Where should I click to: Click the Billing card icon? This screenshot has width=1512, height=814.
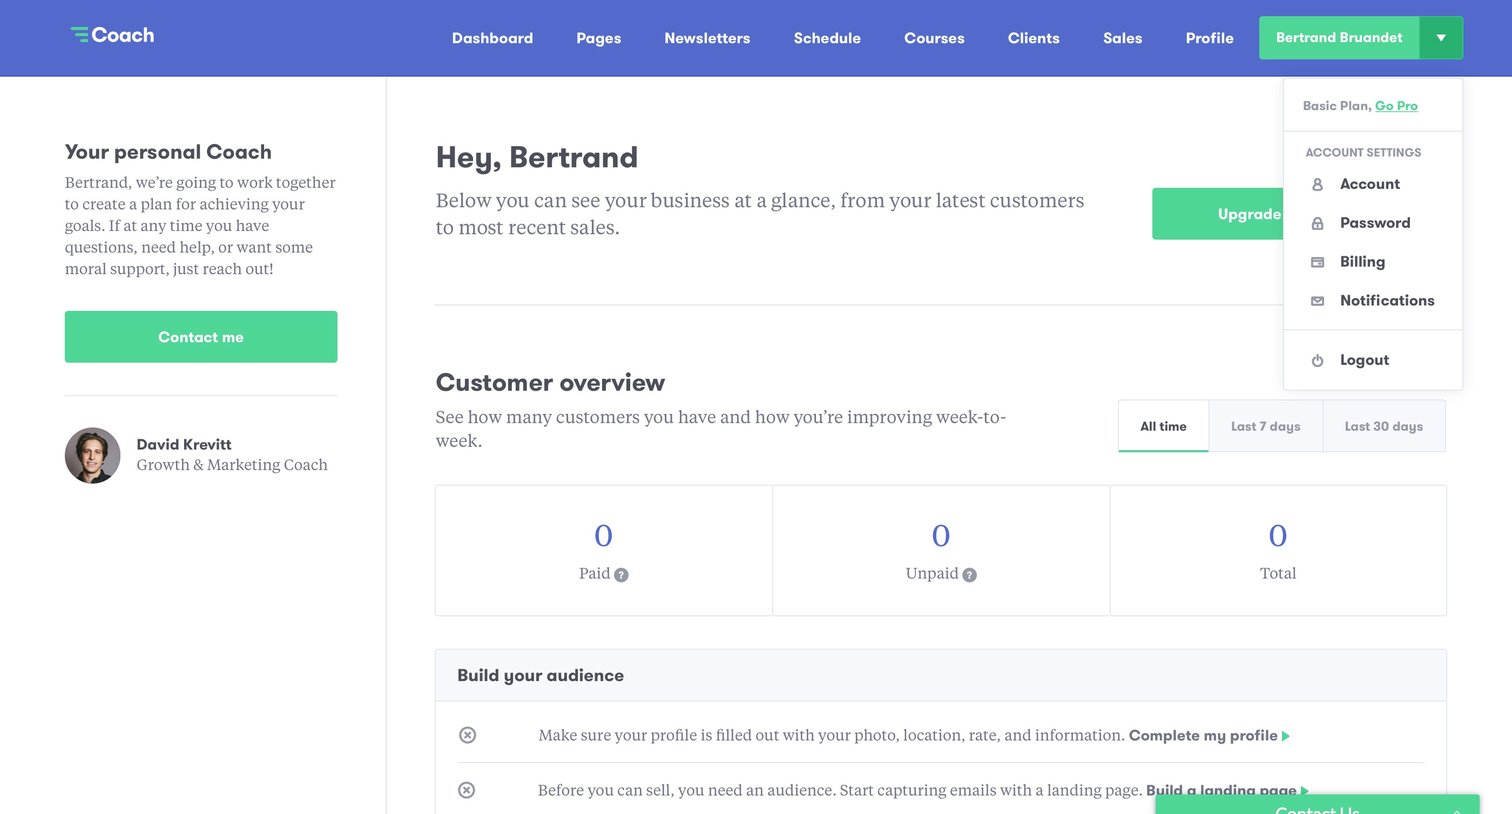[x=1317, y=262]
